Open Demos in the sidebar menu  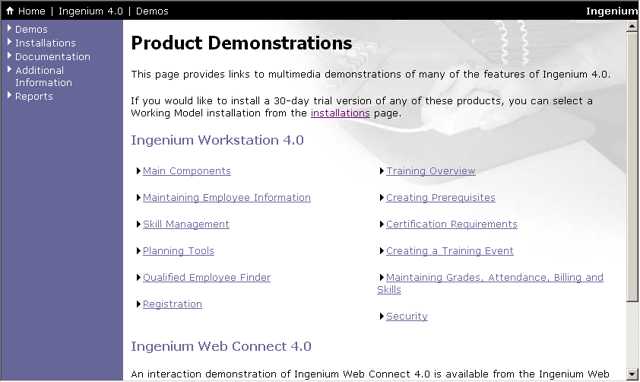[x=31, y=29]
